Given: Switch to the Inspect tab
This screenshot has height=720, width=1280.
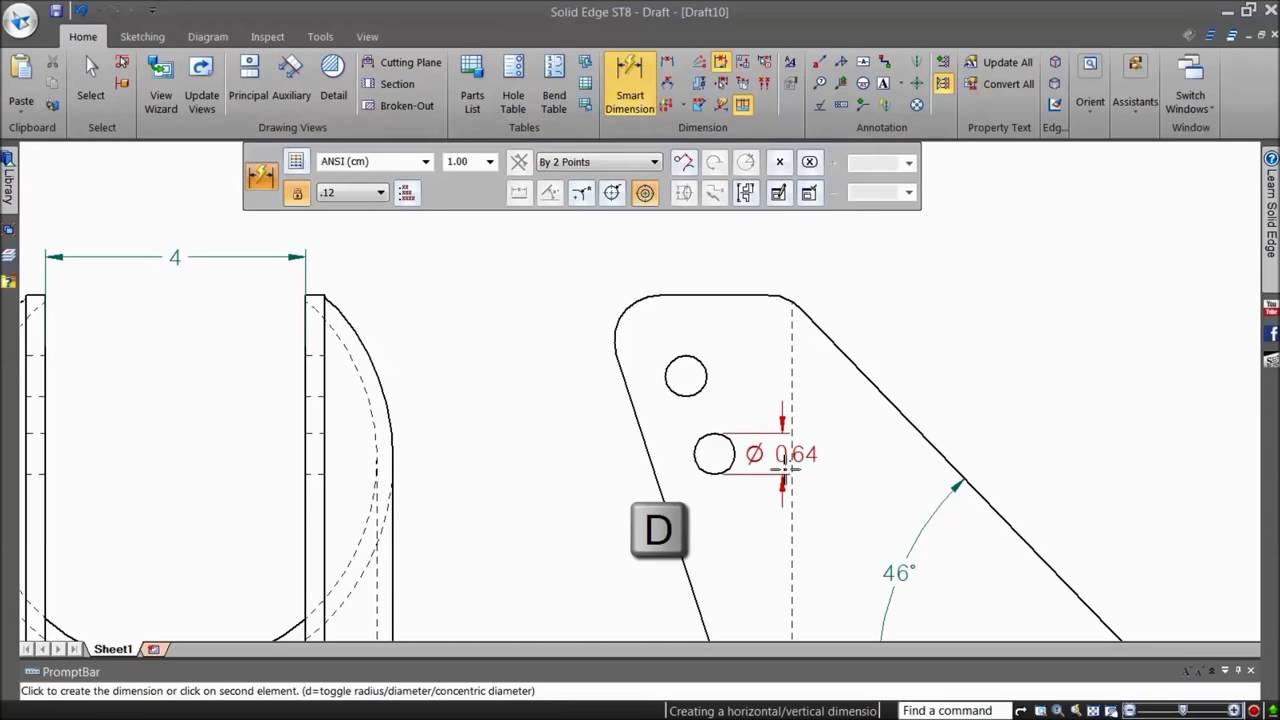Looking at the screenshot, I should (x=267, y=37).
